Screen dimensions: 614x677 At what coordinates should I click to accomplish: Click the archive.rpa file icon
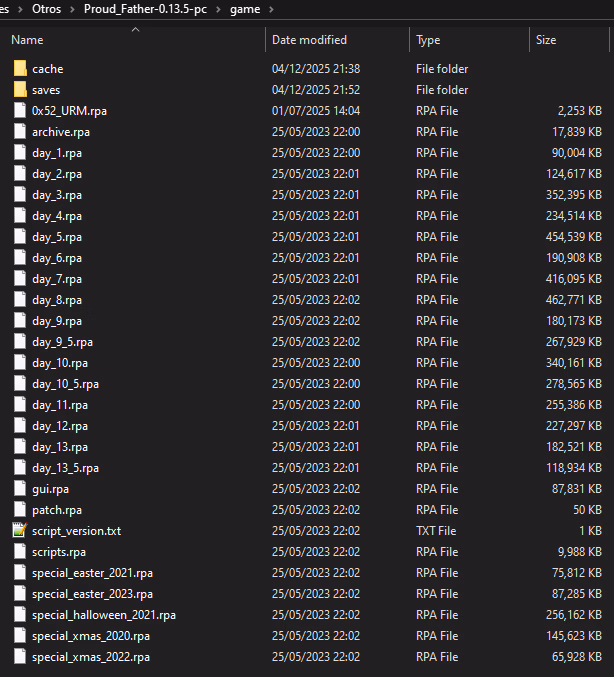20,132
